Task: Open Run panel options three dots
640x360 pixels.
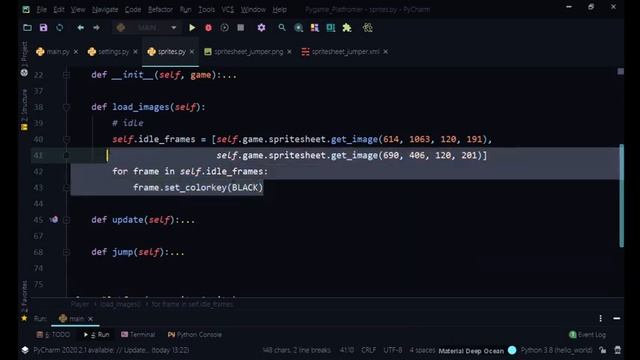Action: pos(600,318)
